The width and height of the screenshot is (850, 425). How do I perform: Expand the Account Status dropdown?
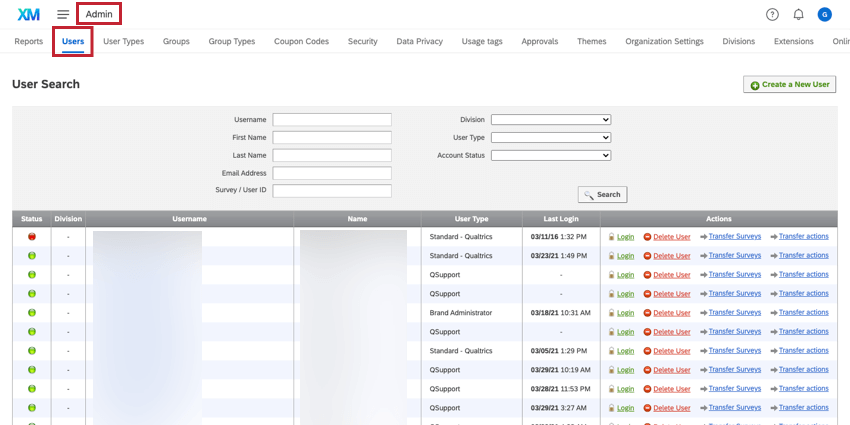click(550, 155)
